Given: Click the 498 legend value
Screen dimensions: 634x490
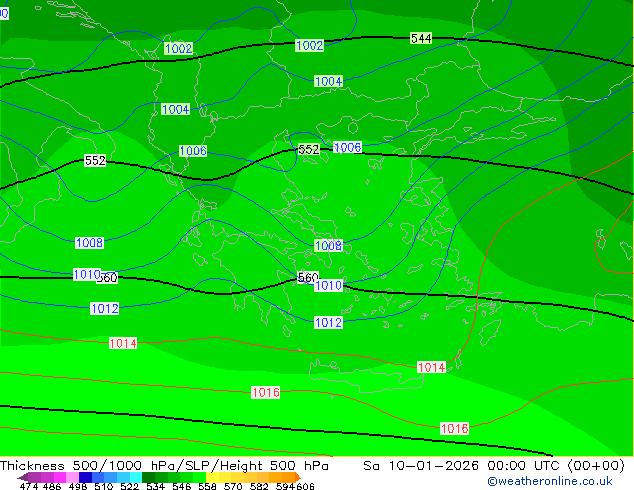Looking at the screenshot, I should [x=78, y=486].
